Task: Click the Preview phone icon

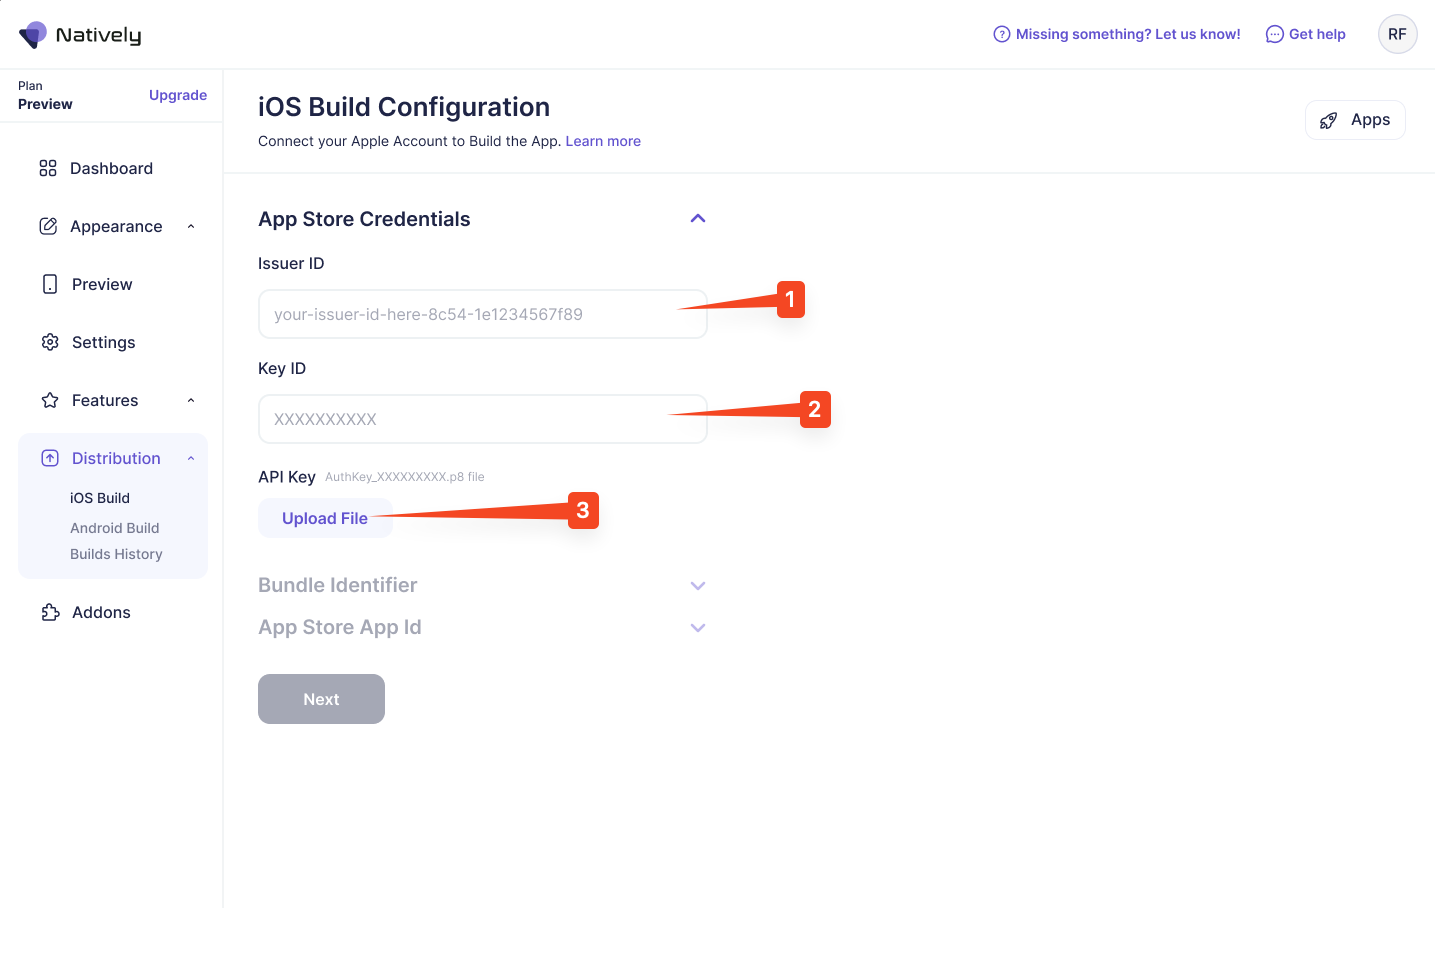Action: click(x=50, y=284)
